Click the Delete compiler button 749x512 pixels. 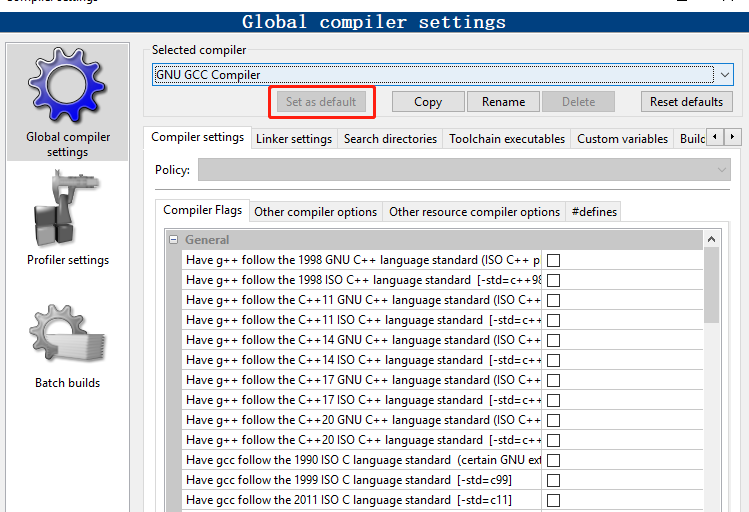(578, 102)
